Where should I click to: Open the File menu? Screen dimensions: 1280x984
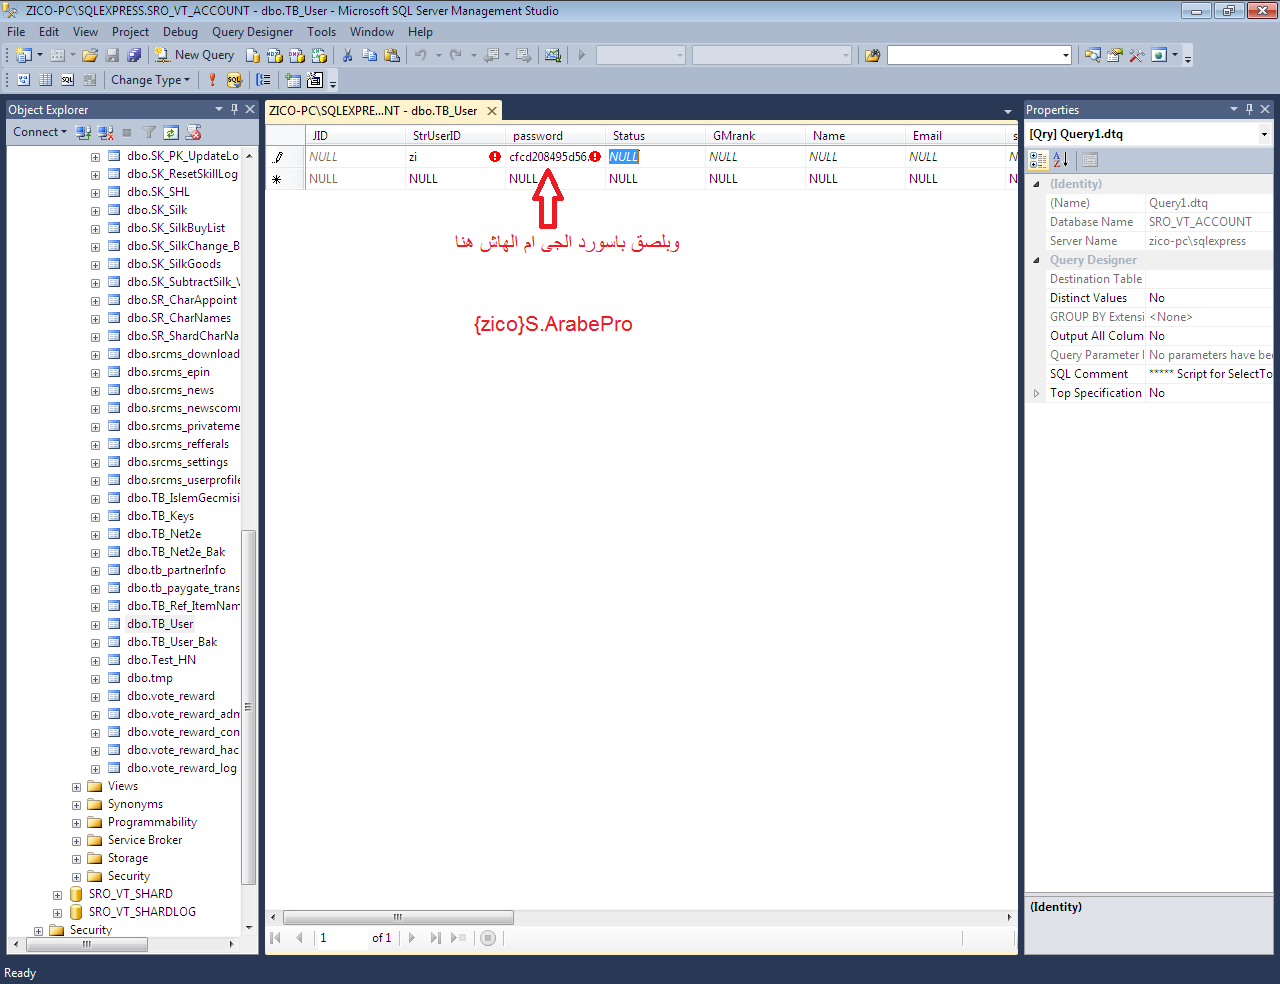tap(16, 32)
